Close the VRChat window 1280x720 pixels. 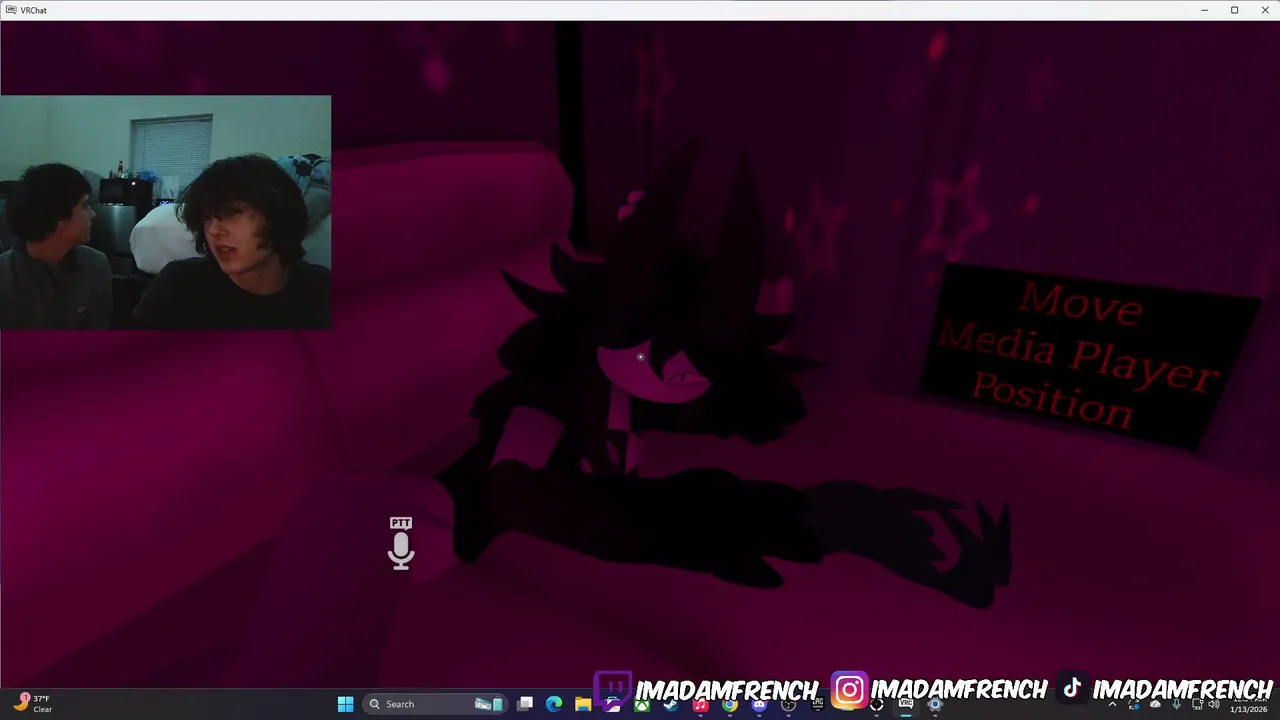tap(1264, 10)
